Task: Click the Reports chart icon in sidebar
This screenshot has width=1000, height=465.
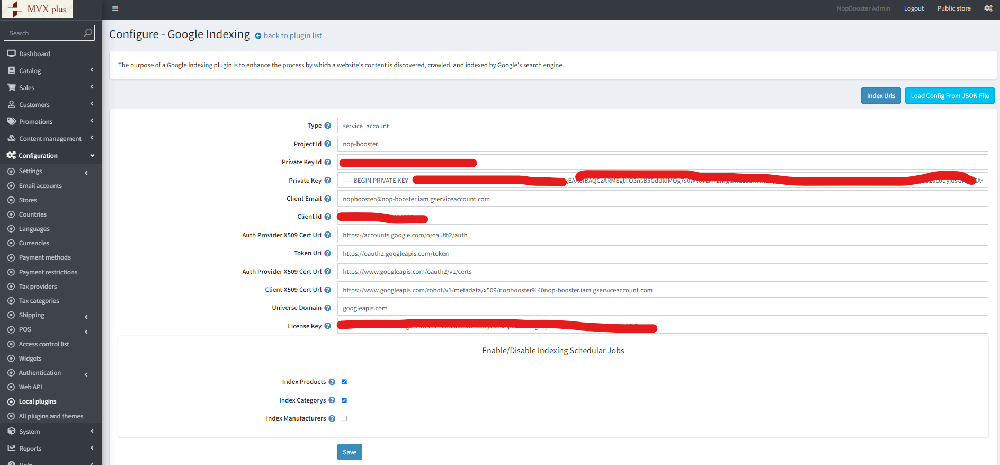Action: pyautogui.click(x=11, y=448)
